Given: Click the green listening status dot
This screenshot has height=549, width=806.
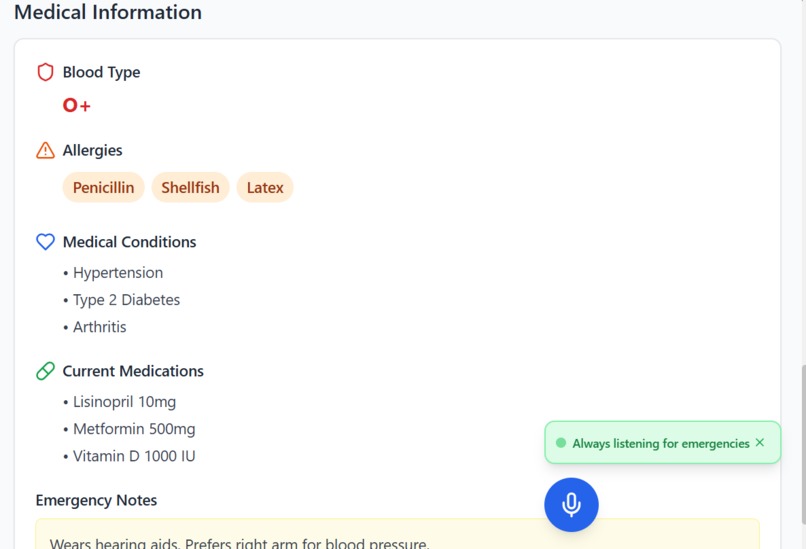Looking at the screenshot, I should [x=561, y=443].
